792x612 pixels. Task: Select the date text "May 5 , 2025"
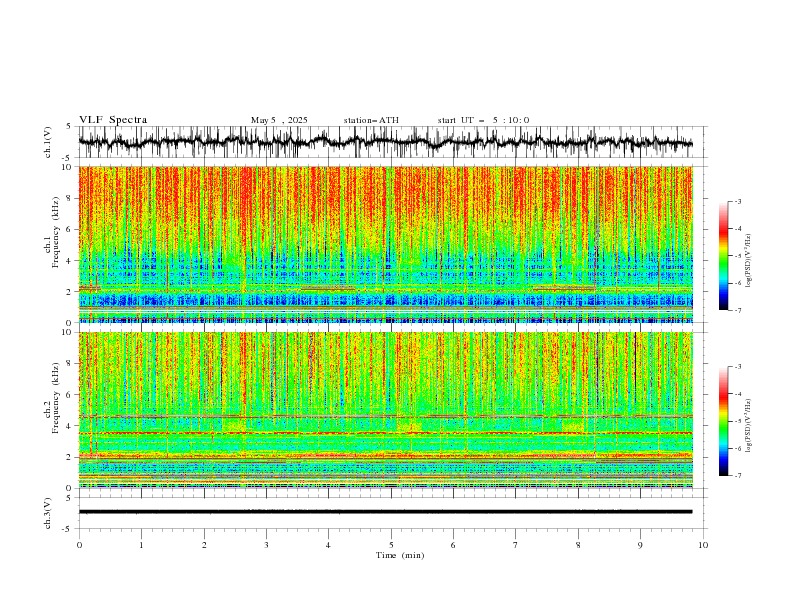[279, 120]
